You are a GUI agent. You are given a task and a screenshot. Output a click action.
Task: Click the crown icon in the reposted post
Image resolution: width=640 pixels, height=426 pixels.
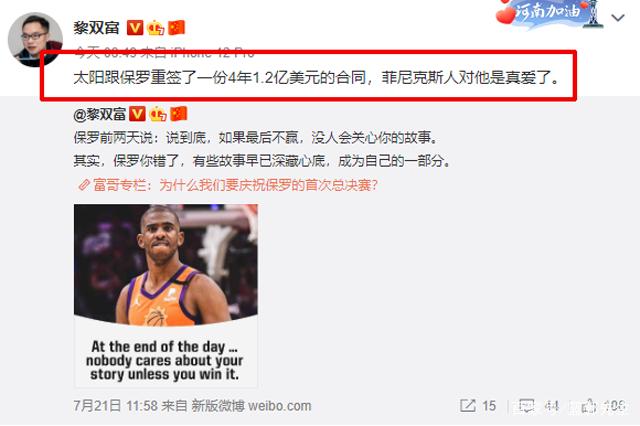click(158, 114)
